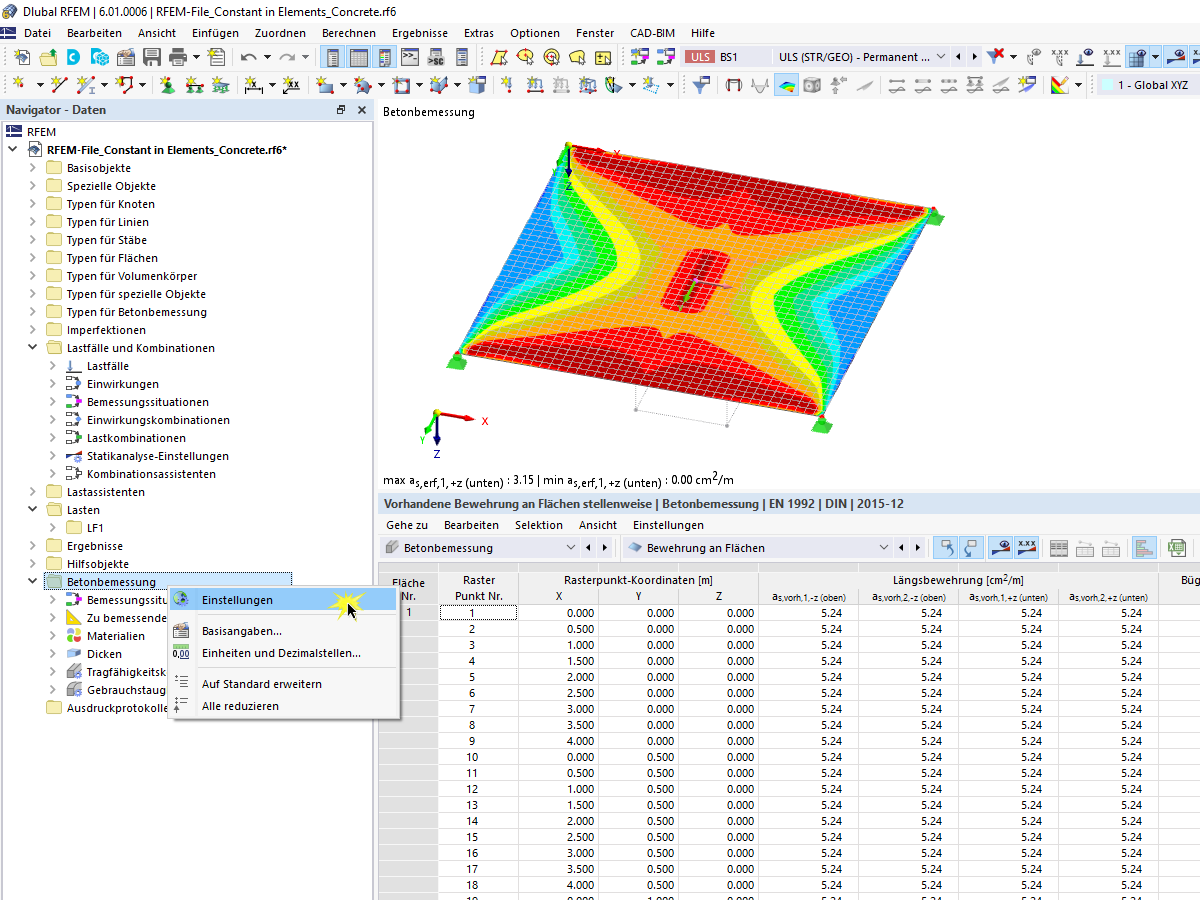1200x900 pixels.
Task: Collapse Lastfälle und Kombinationen folder
Action: tap(33, 348)
